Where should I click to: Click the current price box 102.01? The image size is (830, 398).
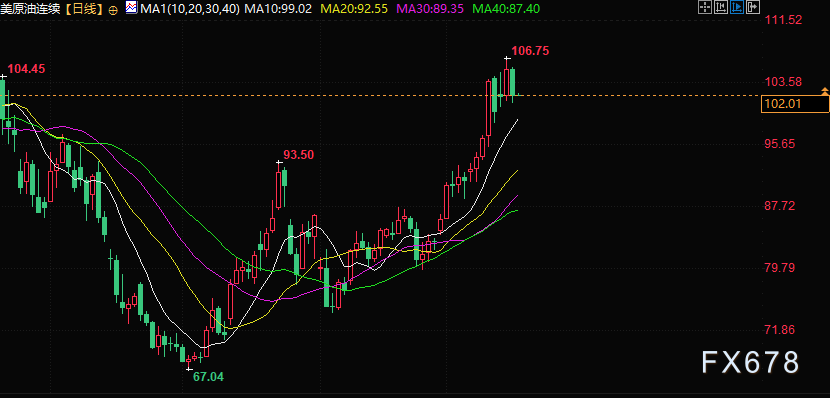pyautogui.click(x=795, y=104)
